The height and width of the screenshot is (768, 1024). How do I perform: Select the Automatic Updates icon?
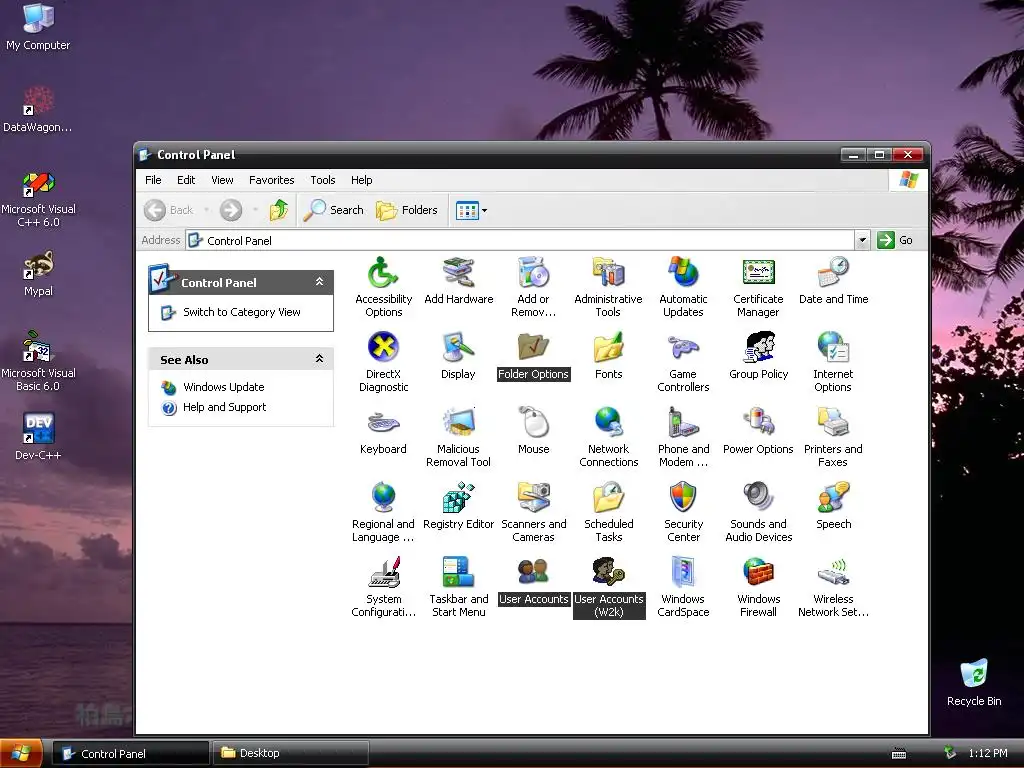683,287
